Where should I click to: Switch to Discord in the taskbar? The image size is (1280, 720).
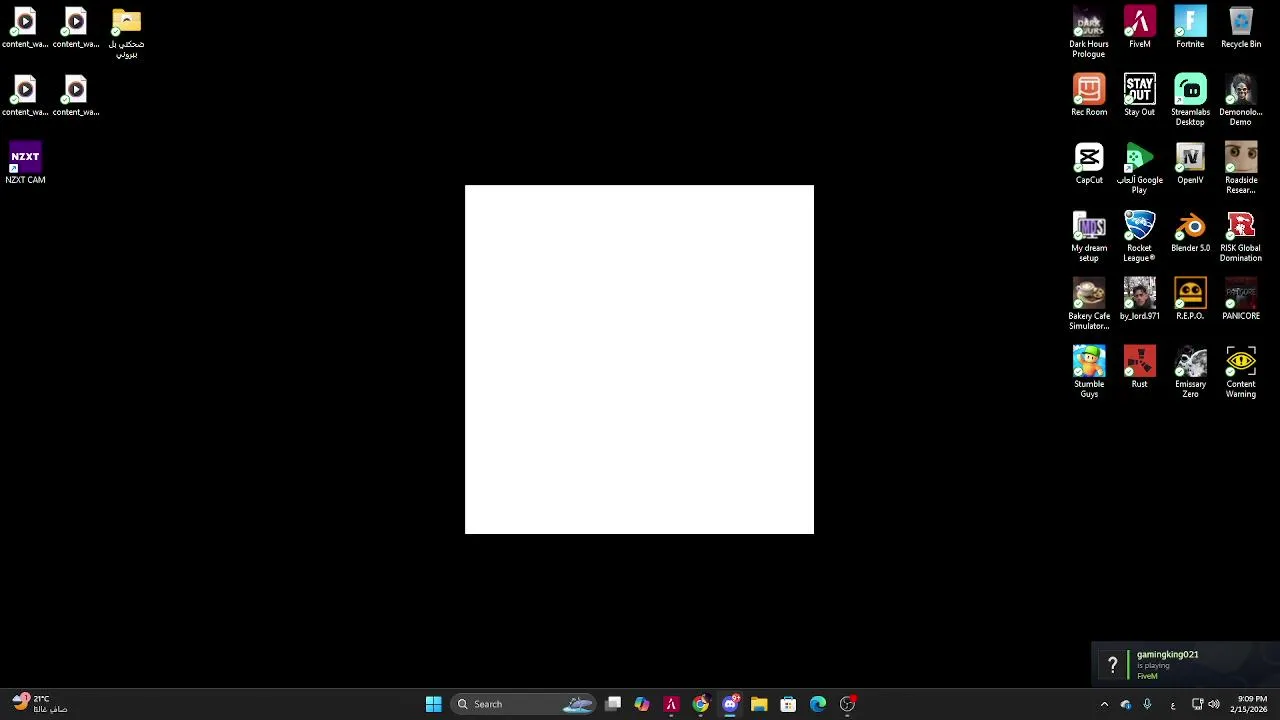coord(730,704)
